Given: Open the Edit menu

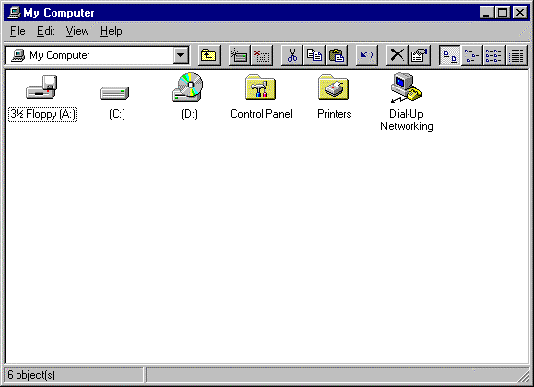Looking at the screenshot, I should click(46, 31).
